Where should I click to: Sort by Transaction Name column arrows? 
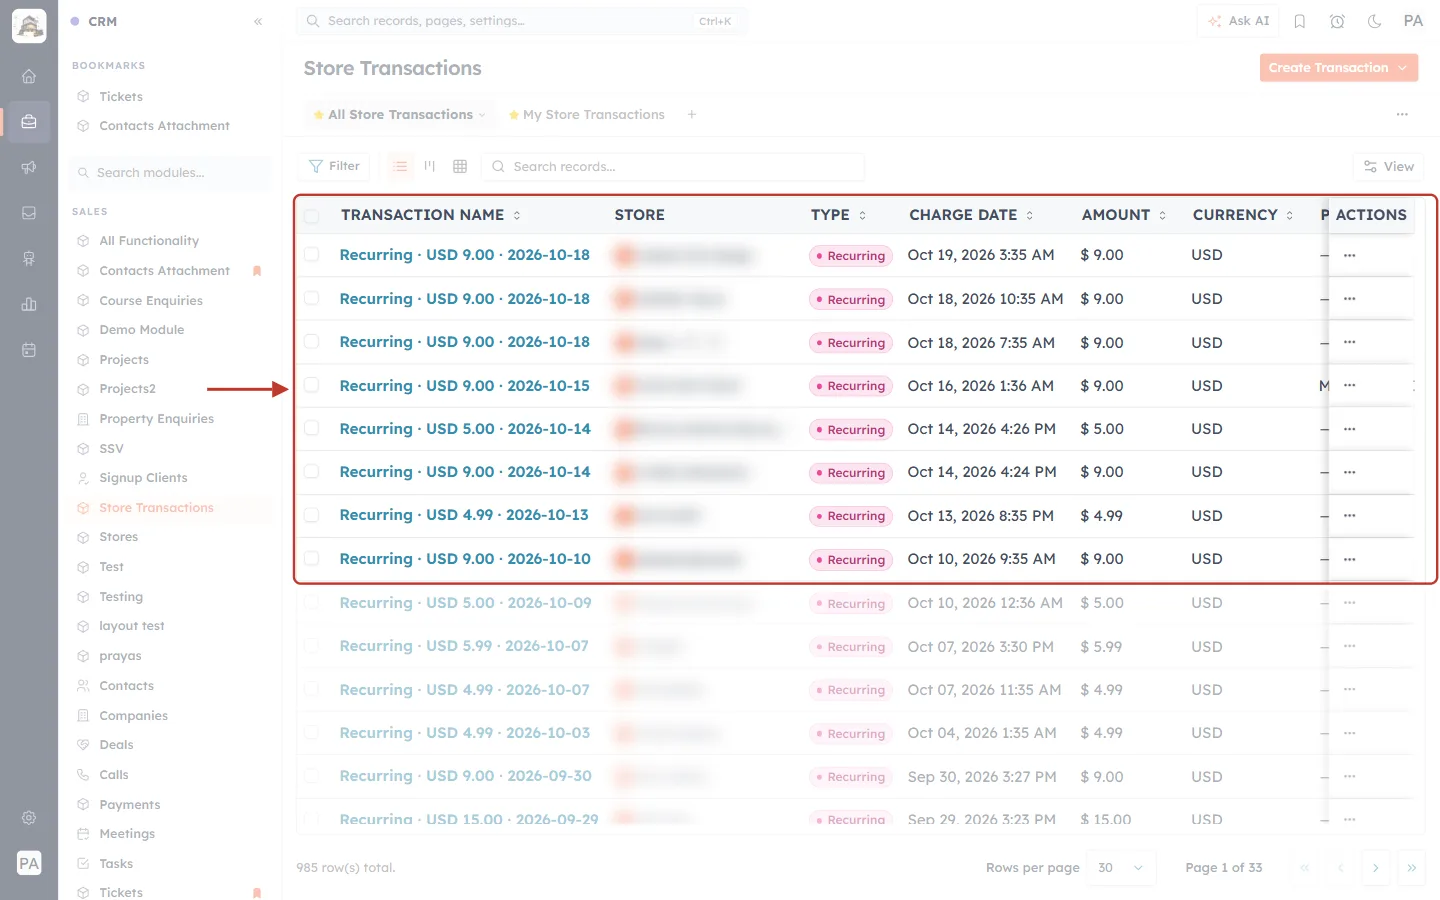(517, 215)
